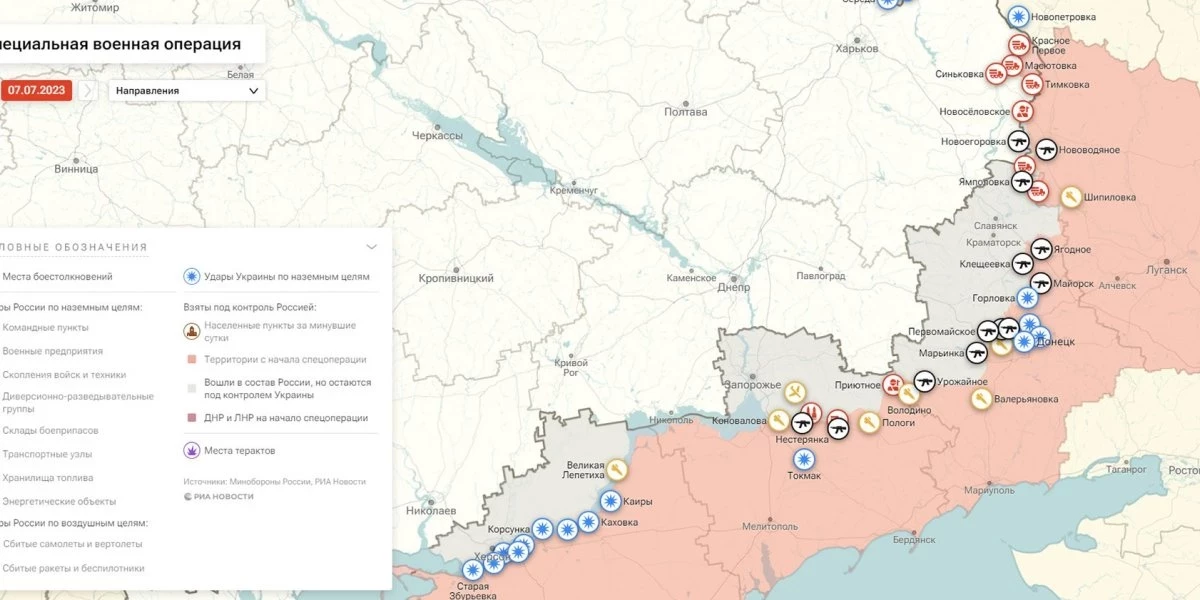Select the red marker beside Тимковка
This screenshot has width=1200, height=600.
(1031, 84)
